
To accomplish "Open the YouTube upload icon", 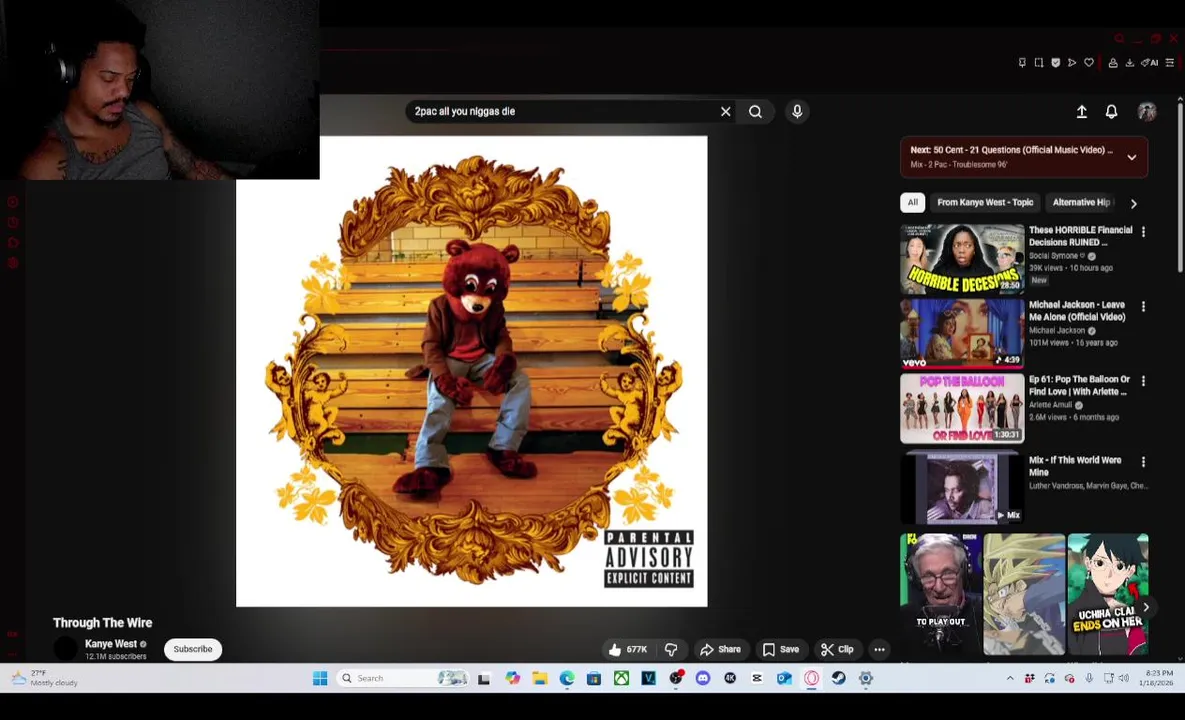I will pyautogui.click(x=1081, y=112).
